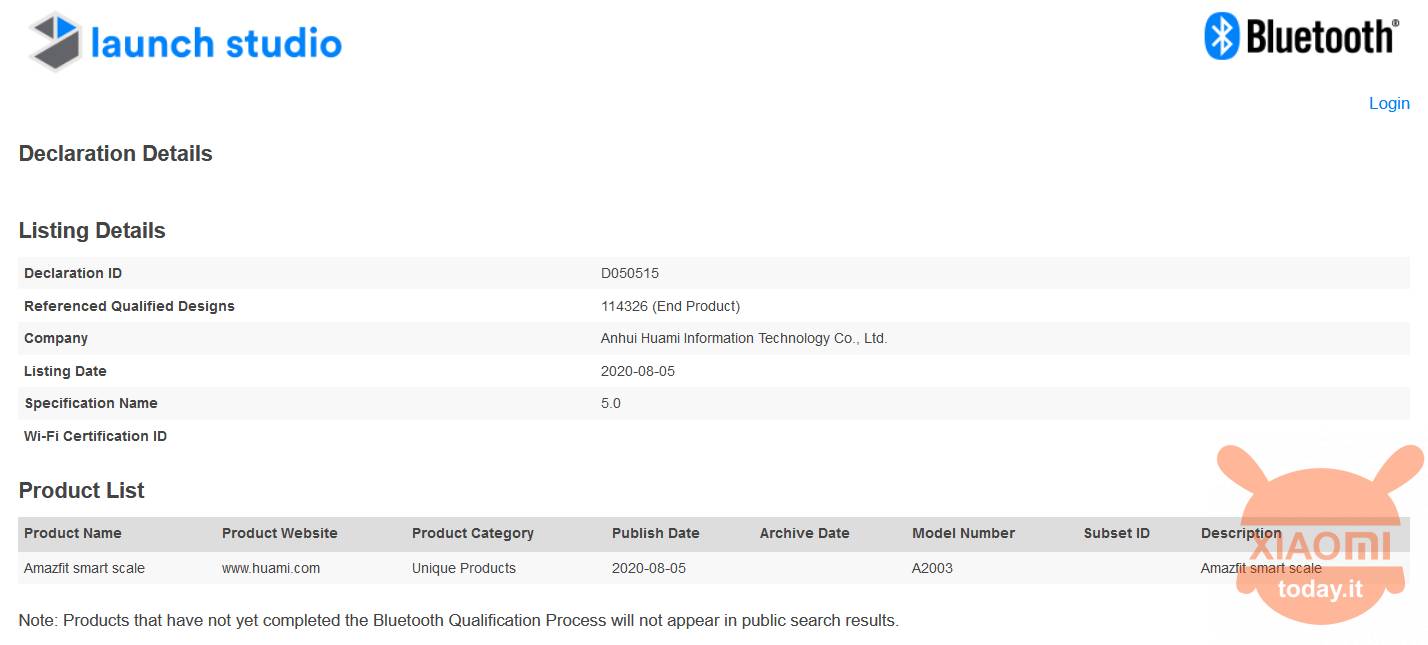Click the Specification Name label
The height and width of the screenshot is (645, 1428).
(x=91, y=403)
